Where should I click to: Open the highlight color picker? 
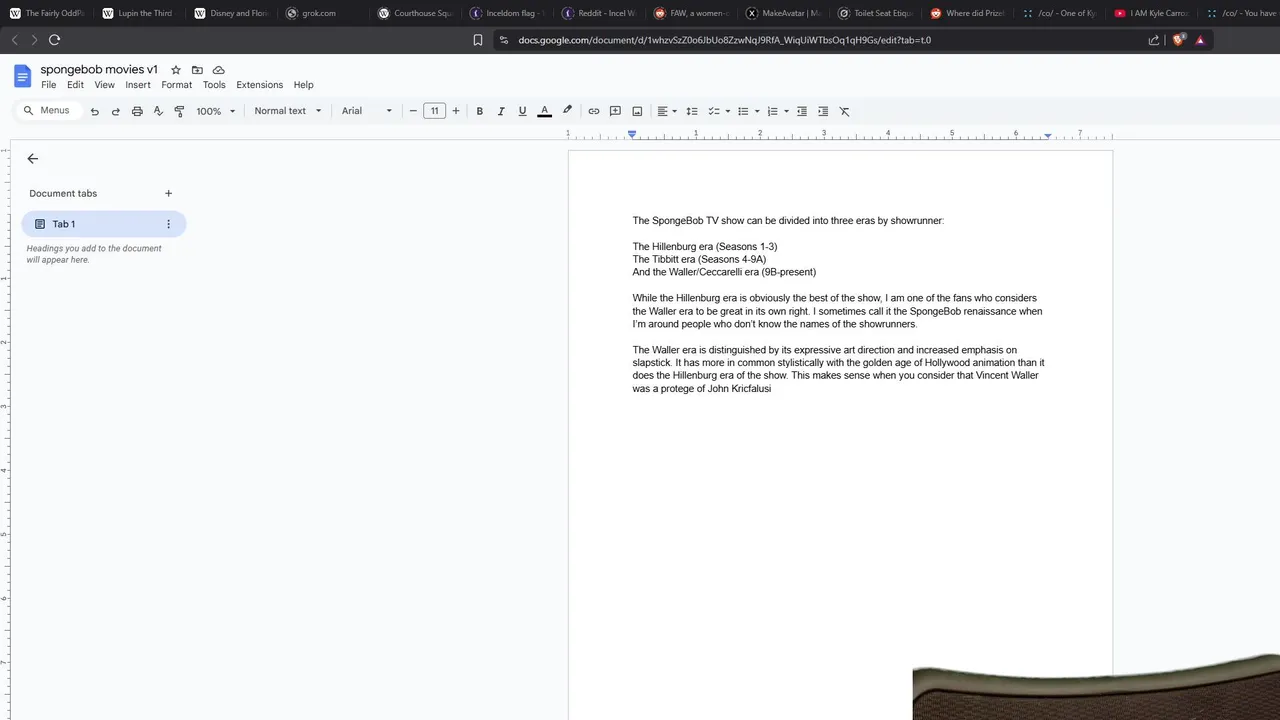tap(567, 111)
